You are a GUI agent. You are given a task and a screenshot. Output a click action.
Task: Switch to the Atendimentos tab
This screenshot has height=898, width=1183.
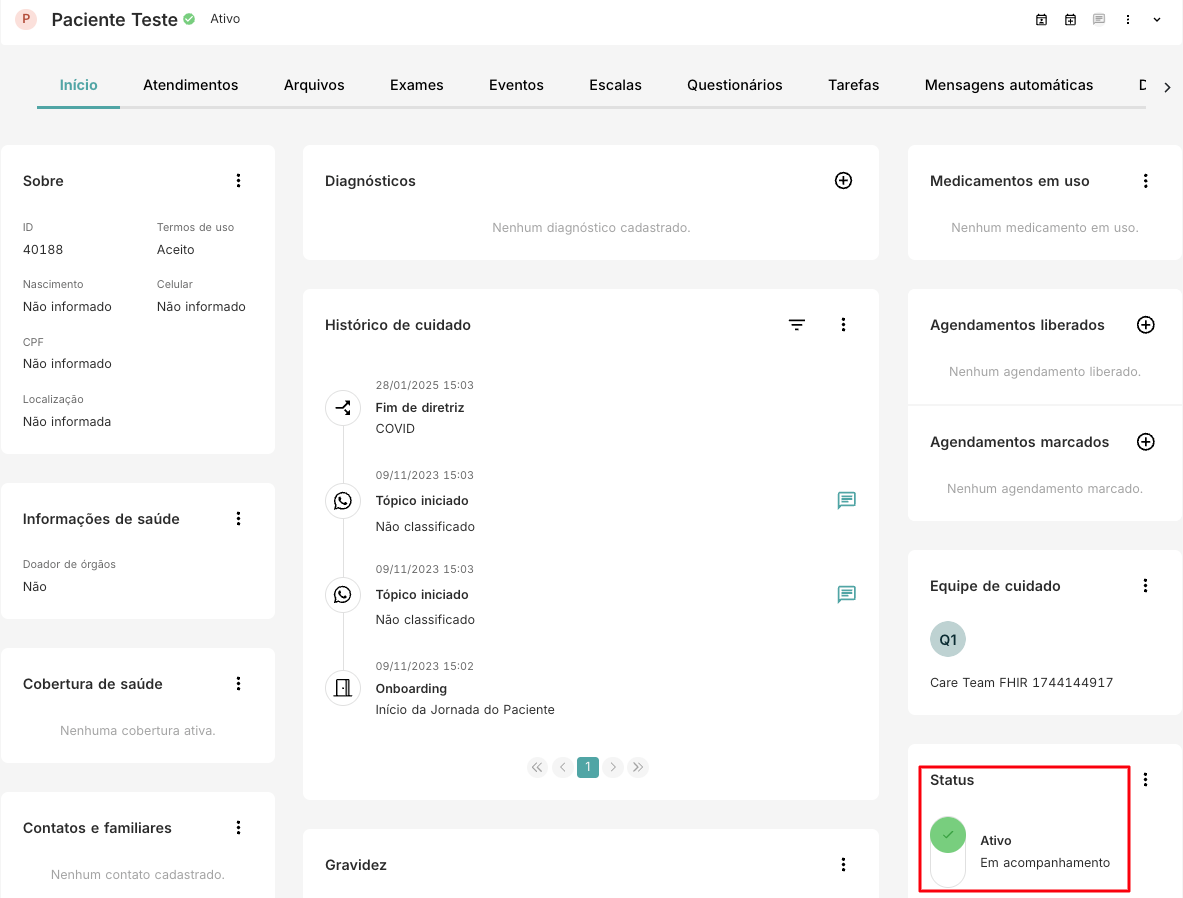click(190, 85)
